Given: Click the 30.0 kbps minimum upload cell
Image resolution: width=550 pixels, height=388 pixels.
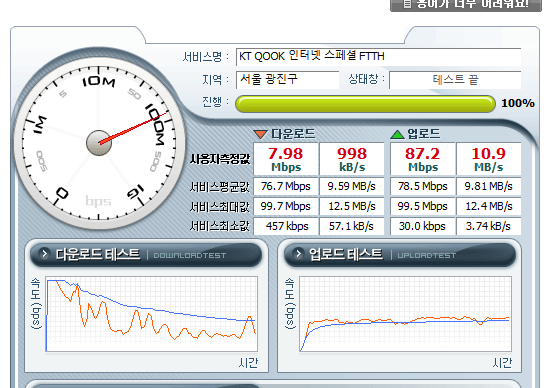Looking at the screenshot, I should click(x=423, y=226).
